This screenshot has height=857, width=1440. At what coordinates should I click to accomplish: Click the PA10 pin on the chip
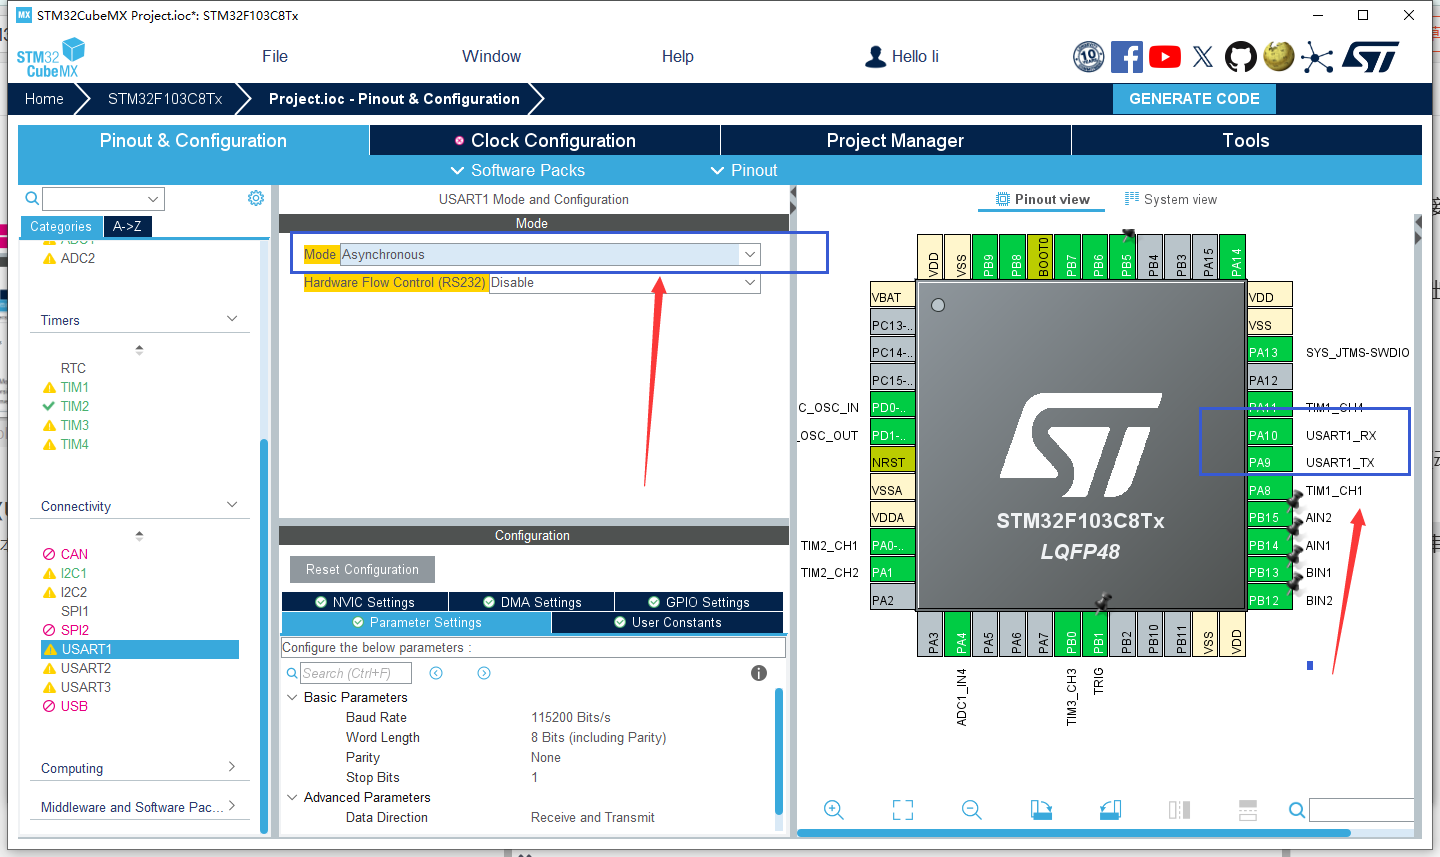click(1270, 435)
